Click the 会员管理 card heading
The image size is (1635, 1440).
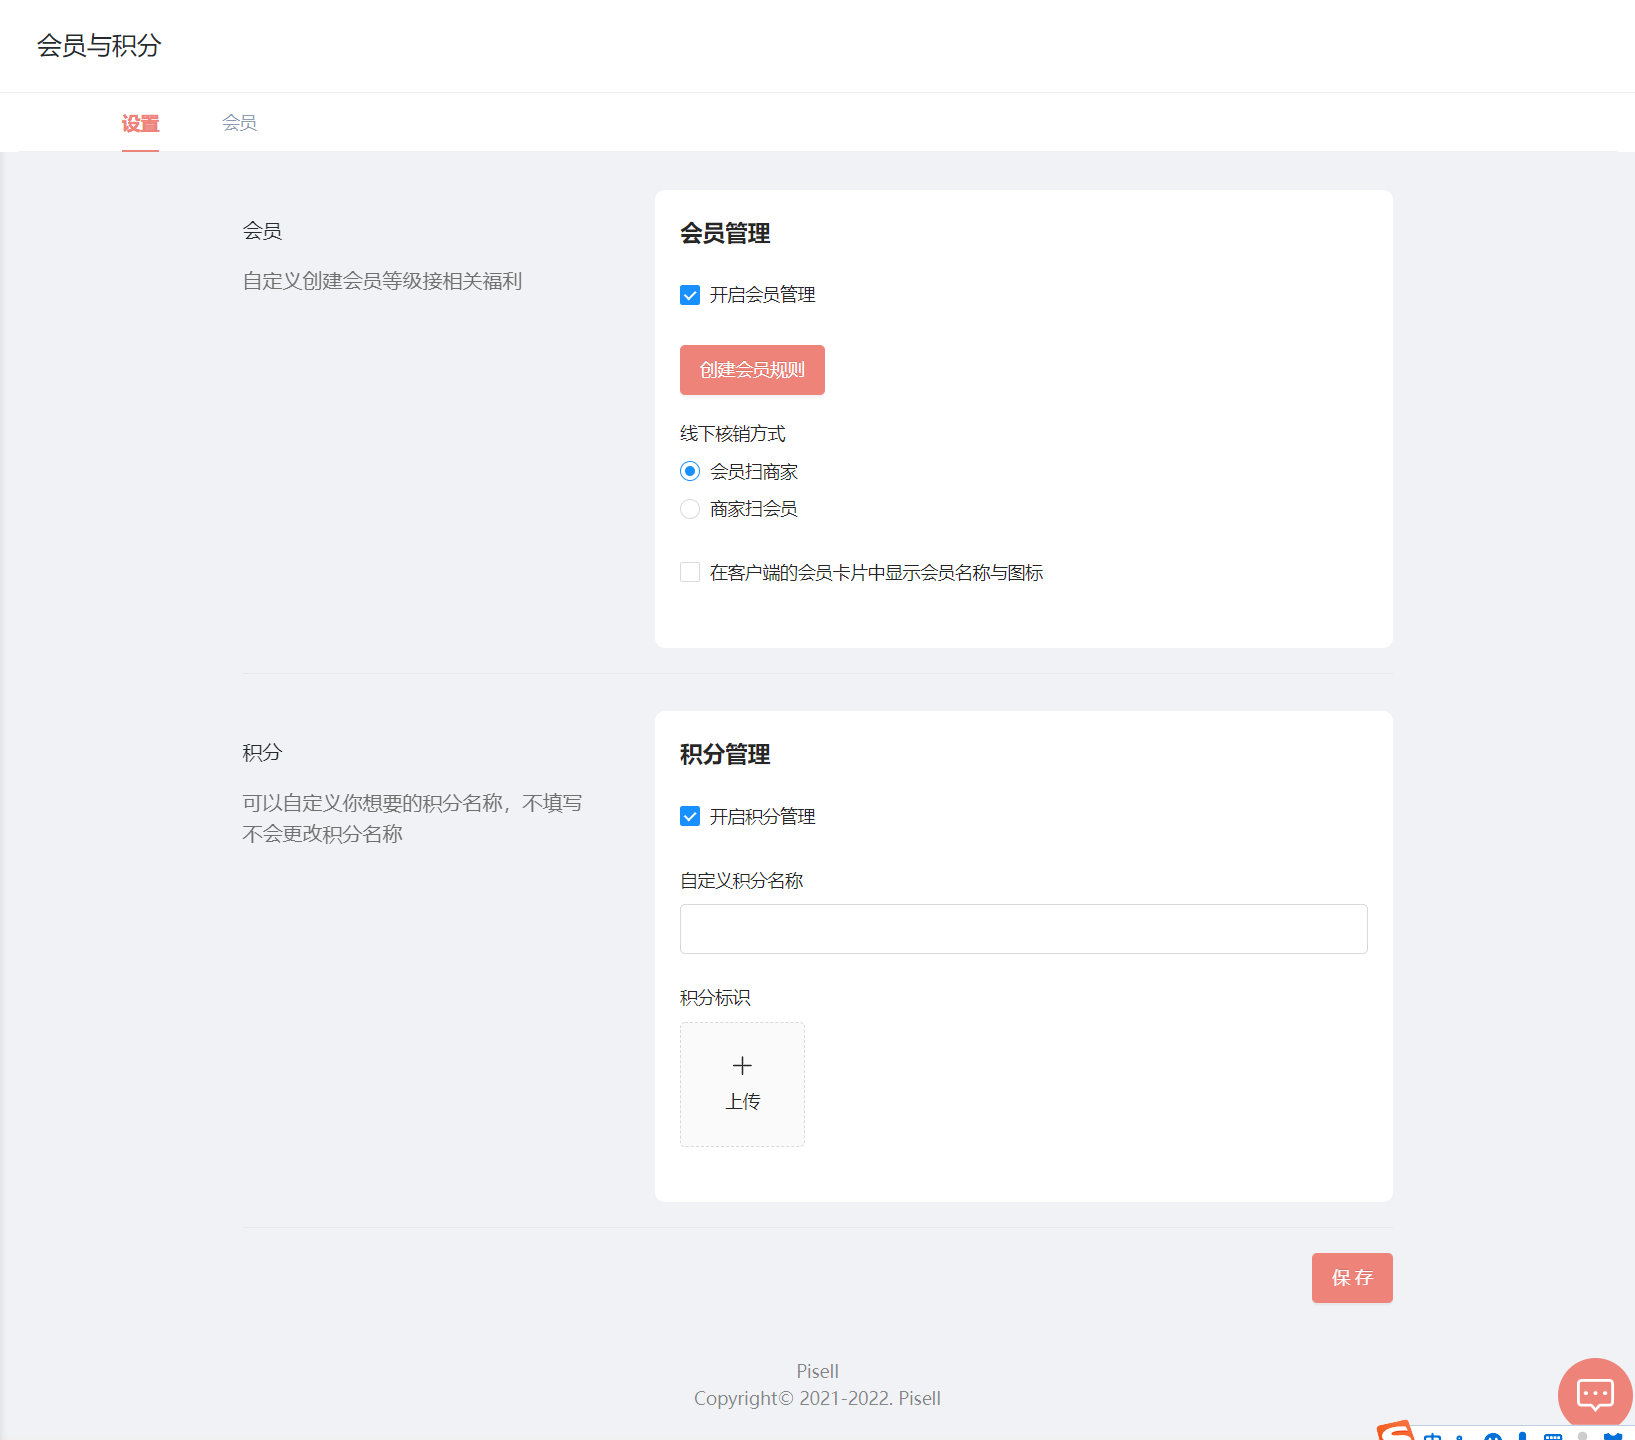point(725,234)
